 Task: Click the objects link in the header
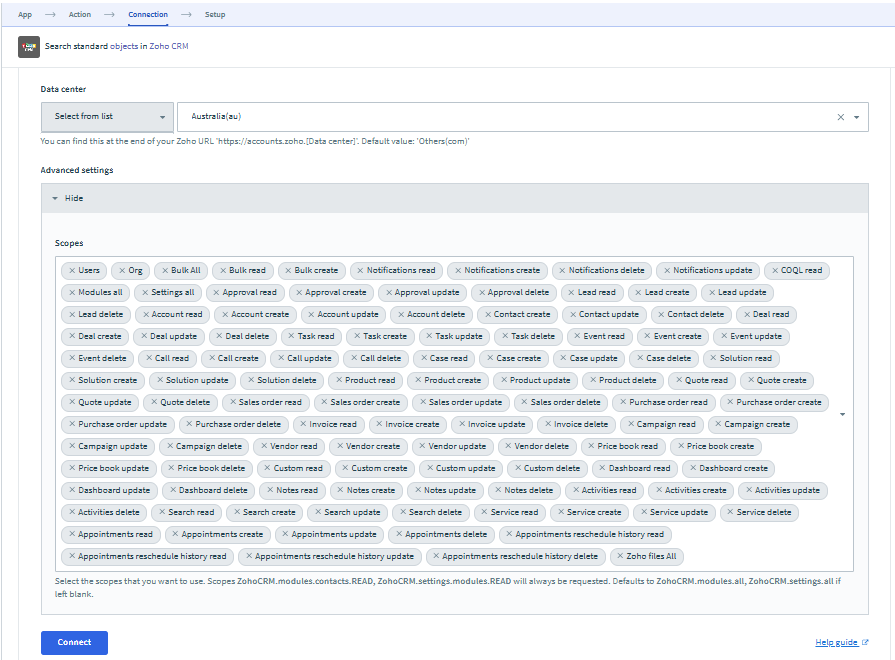click(x=124, y=46)
